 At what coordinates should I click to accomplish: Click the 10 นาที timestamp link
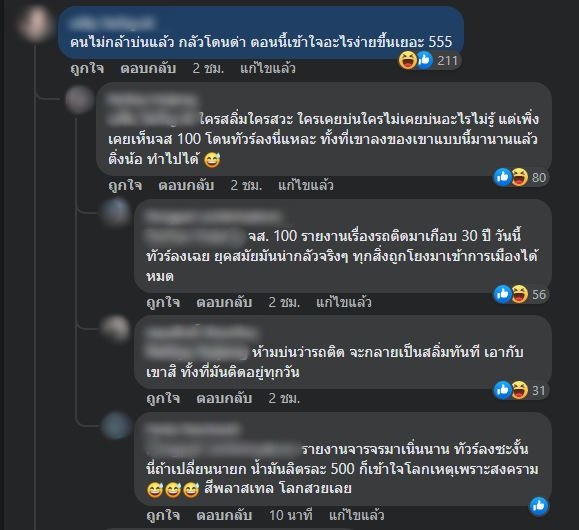[x=291, y=515]
